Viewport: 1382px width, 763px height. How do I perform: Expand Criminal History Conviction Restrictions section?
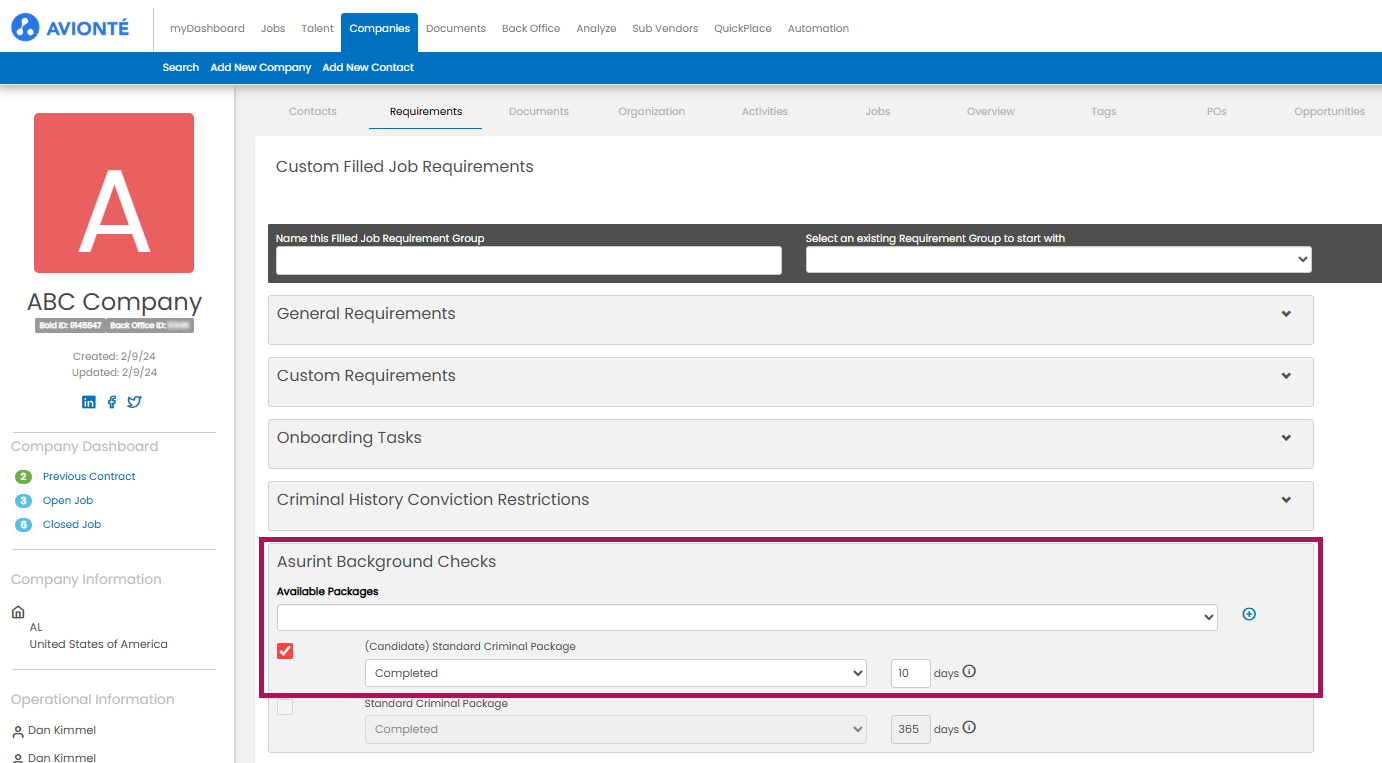click(1286, 500)
